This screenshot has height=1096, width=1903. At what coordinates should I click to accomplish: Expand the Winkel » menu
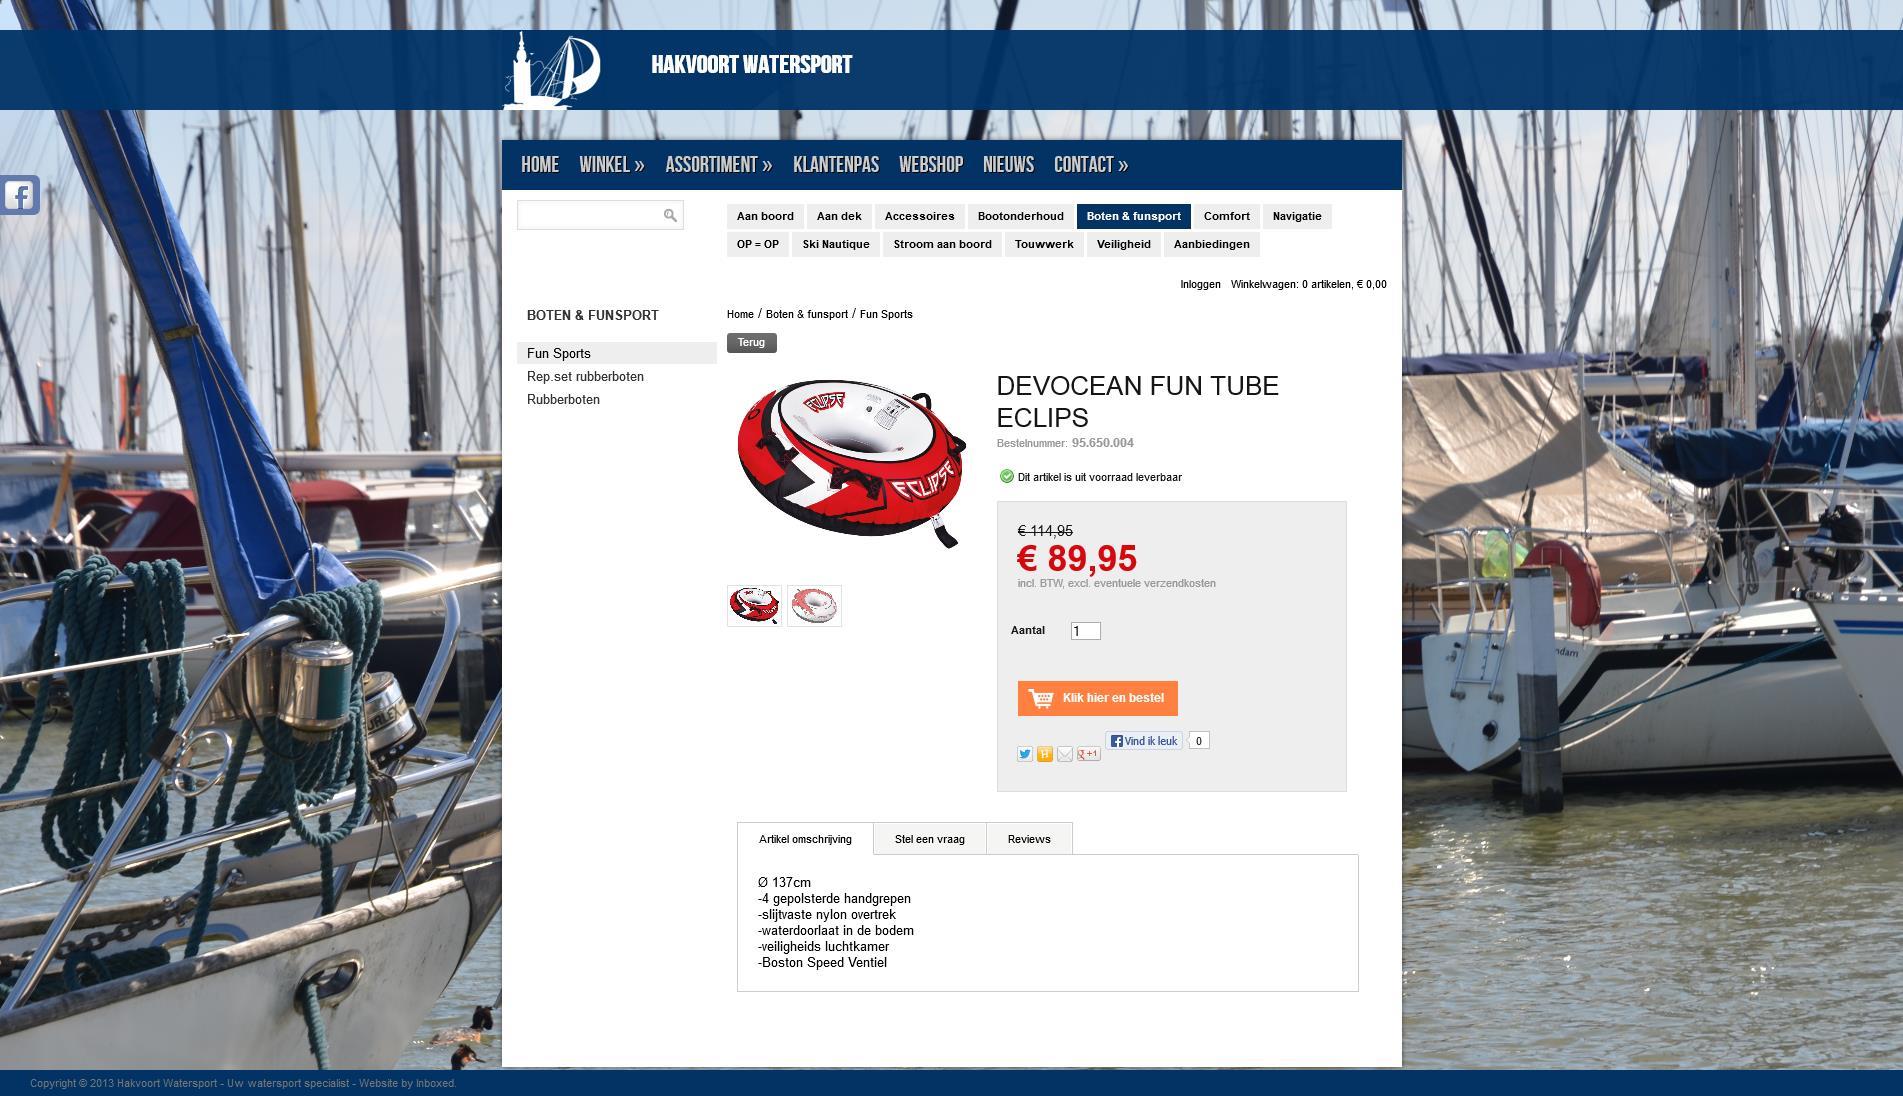(x=612, y=165)
